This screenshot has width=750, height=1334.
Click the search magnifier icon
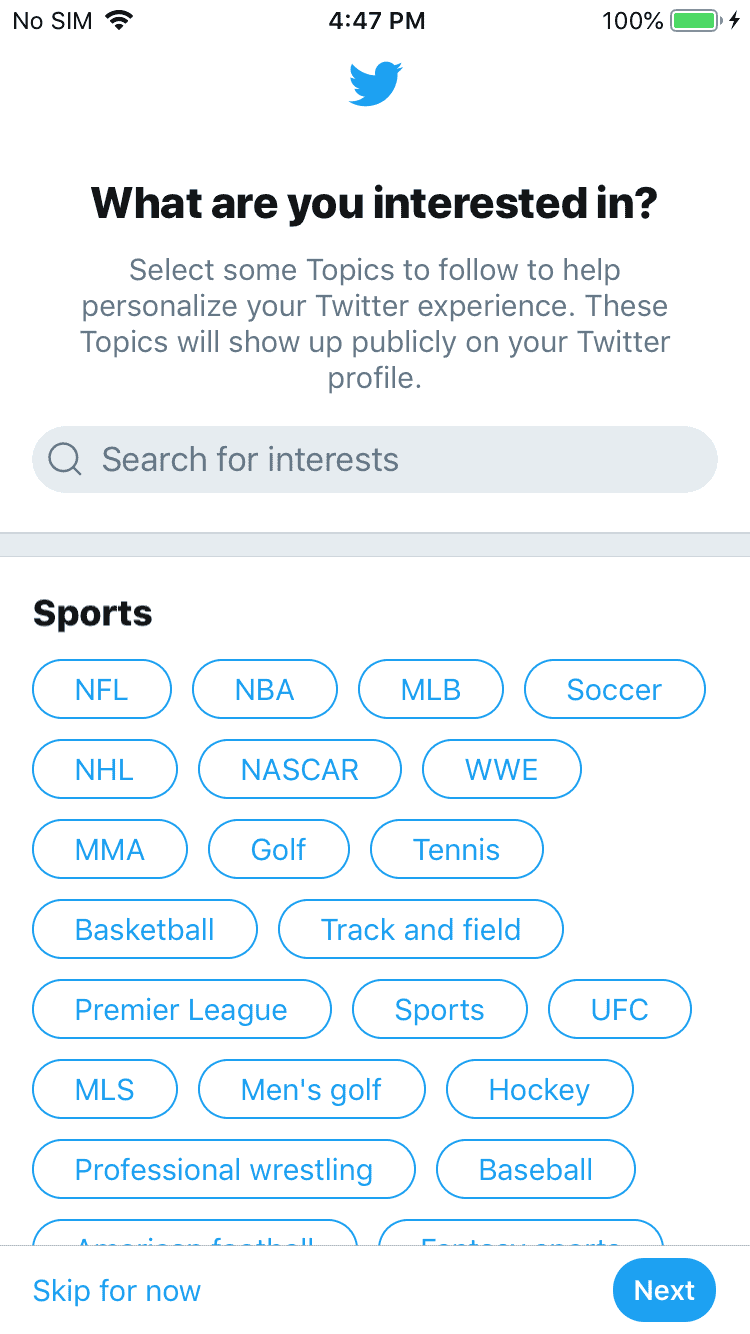[65, 460]
